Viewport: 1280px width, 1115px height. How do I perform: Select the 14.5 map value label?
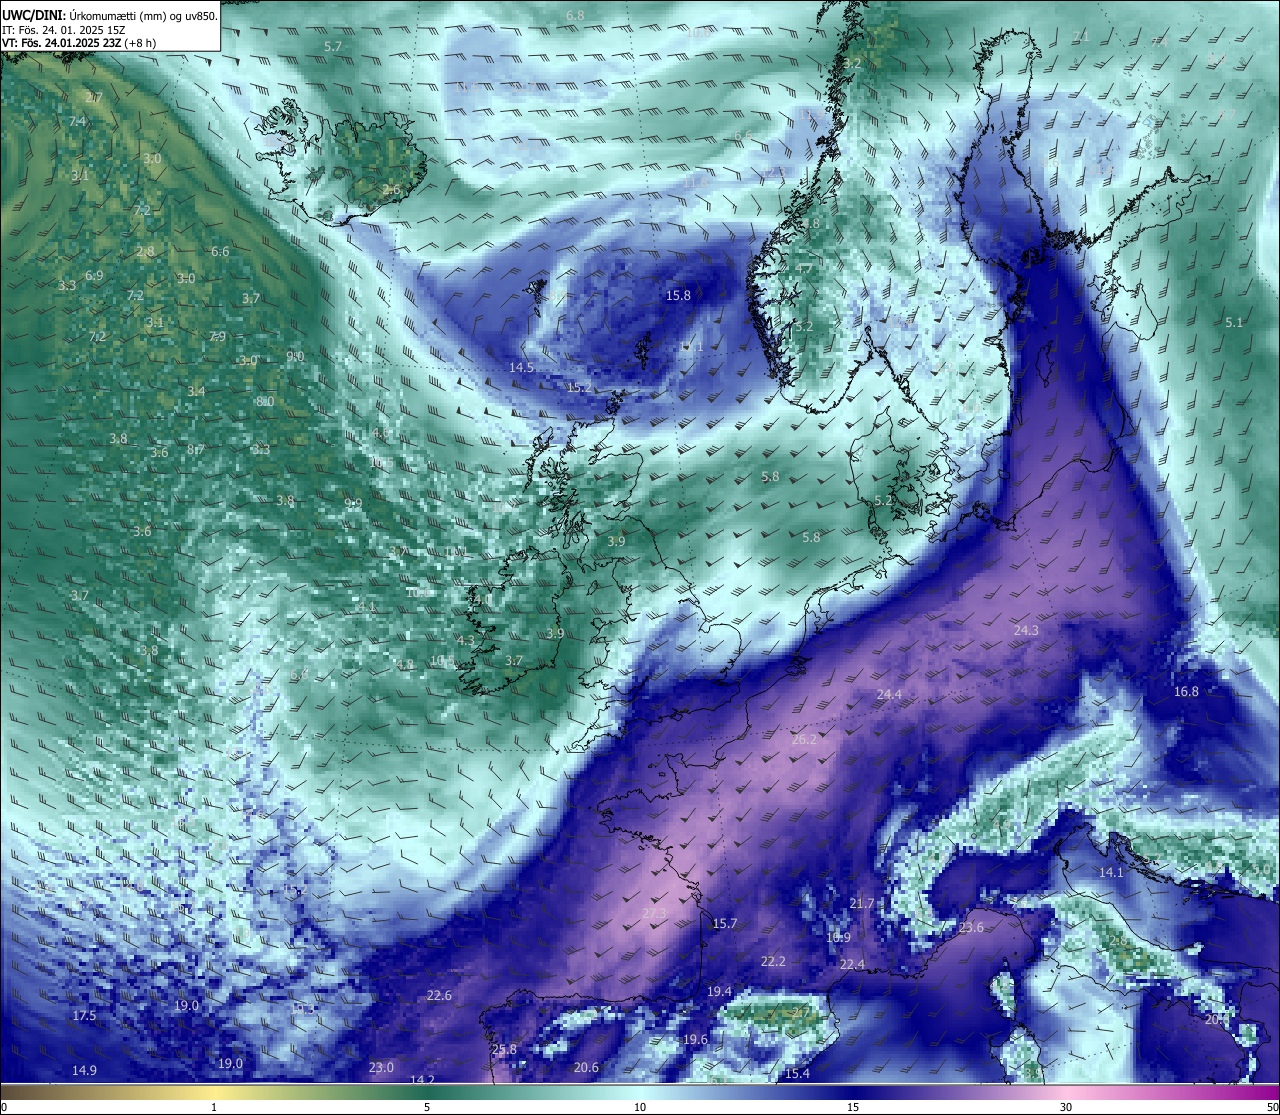(x=521, y=367)
